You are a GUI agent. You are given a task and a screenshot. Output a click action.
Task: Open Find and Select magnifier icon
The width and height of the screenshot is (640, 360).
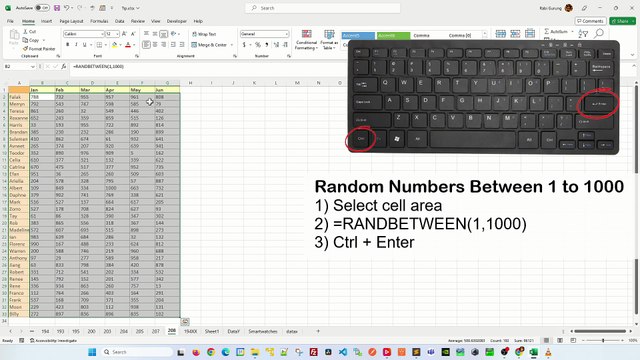pyautogui.click(x=599, y=33)
